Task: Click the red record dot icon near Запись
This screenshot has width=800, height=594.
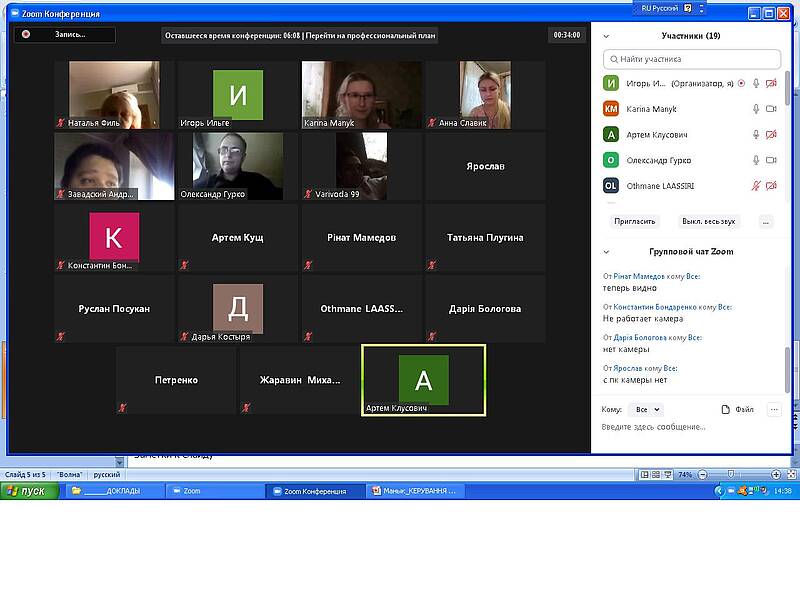Action: 26,34
